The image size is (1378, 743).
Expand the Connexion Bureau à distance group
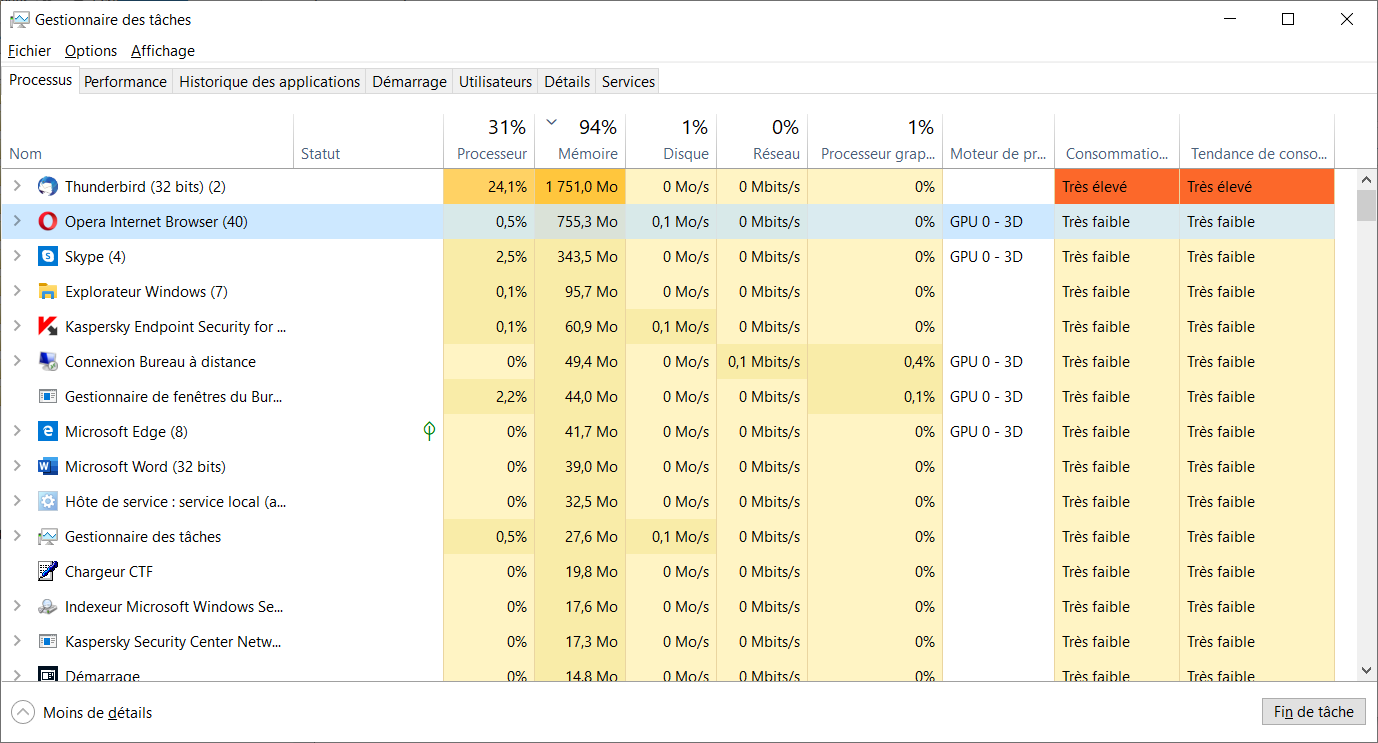click(x=16, y=361)
